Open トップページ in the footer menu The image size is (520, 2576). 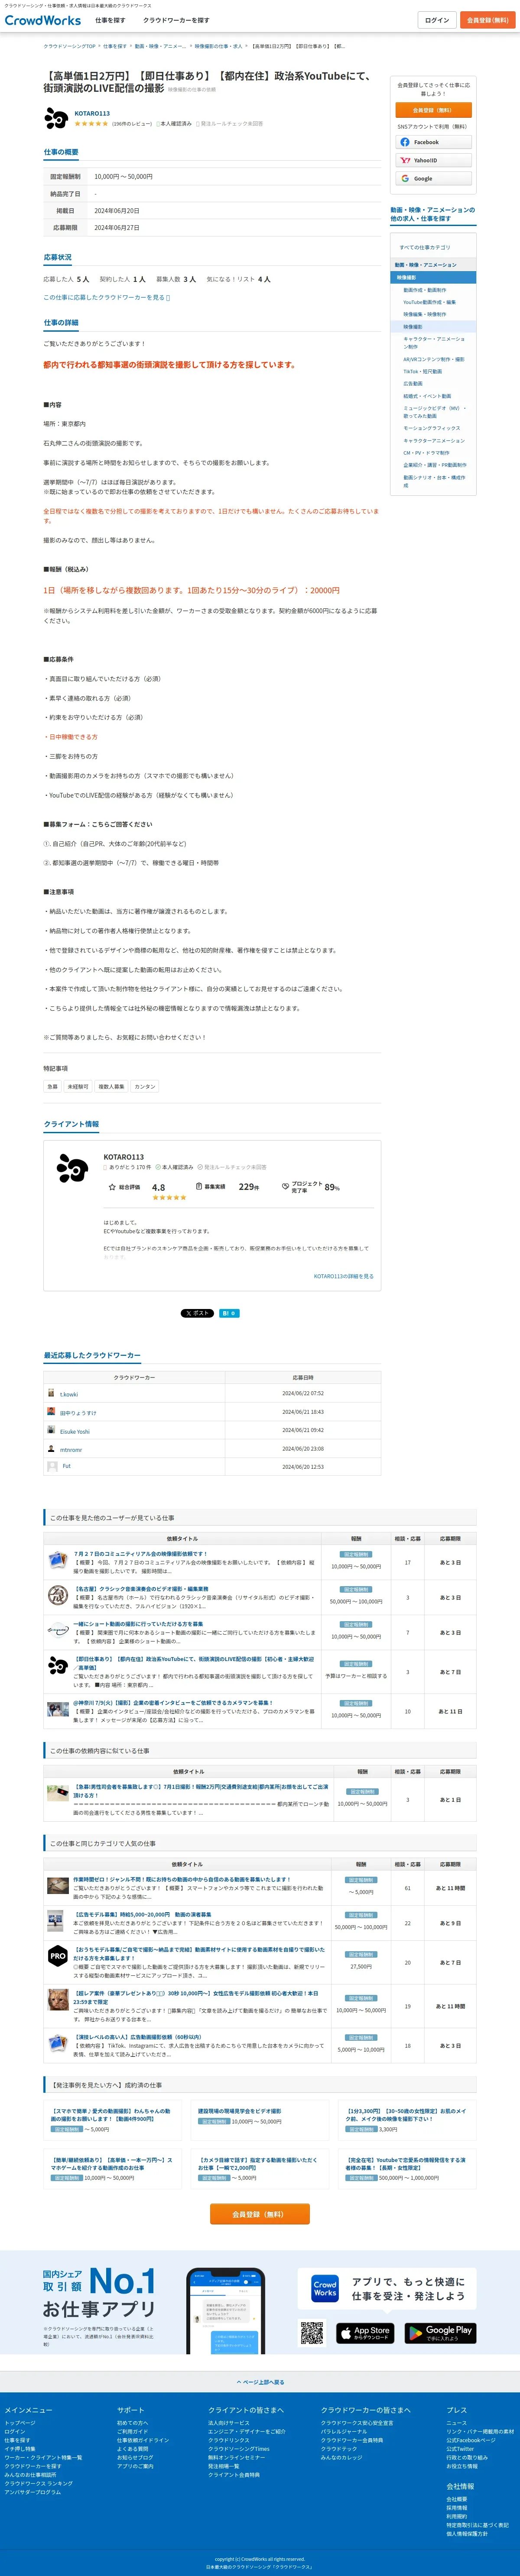point(20,2423)
